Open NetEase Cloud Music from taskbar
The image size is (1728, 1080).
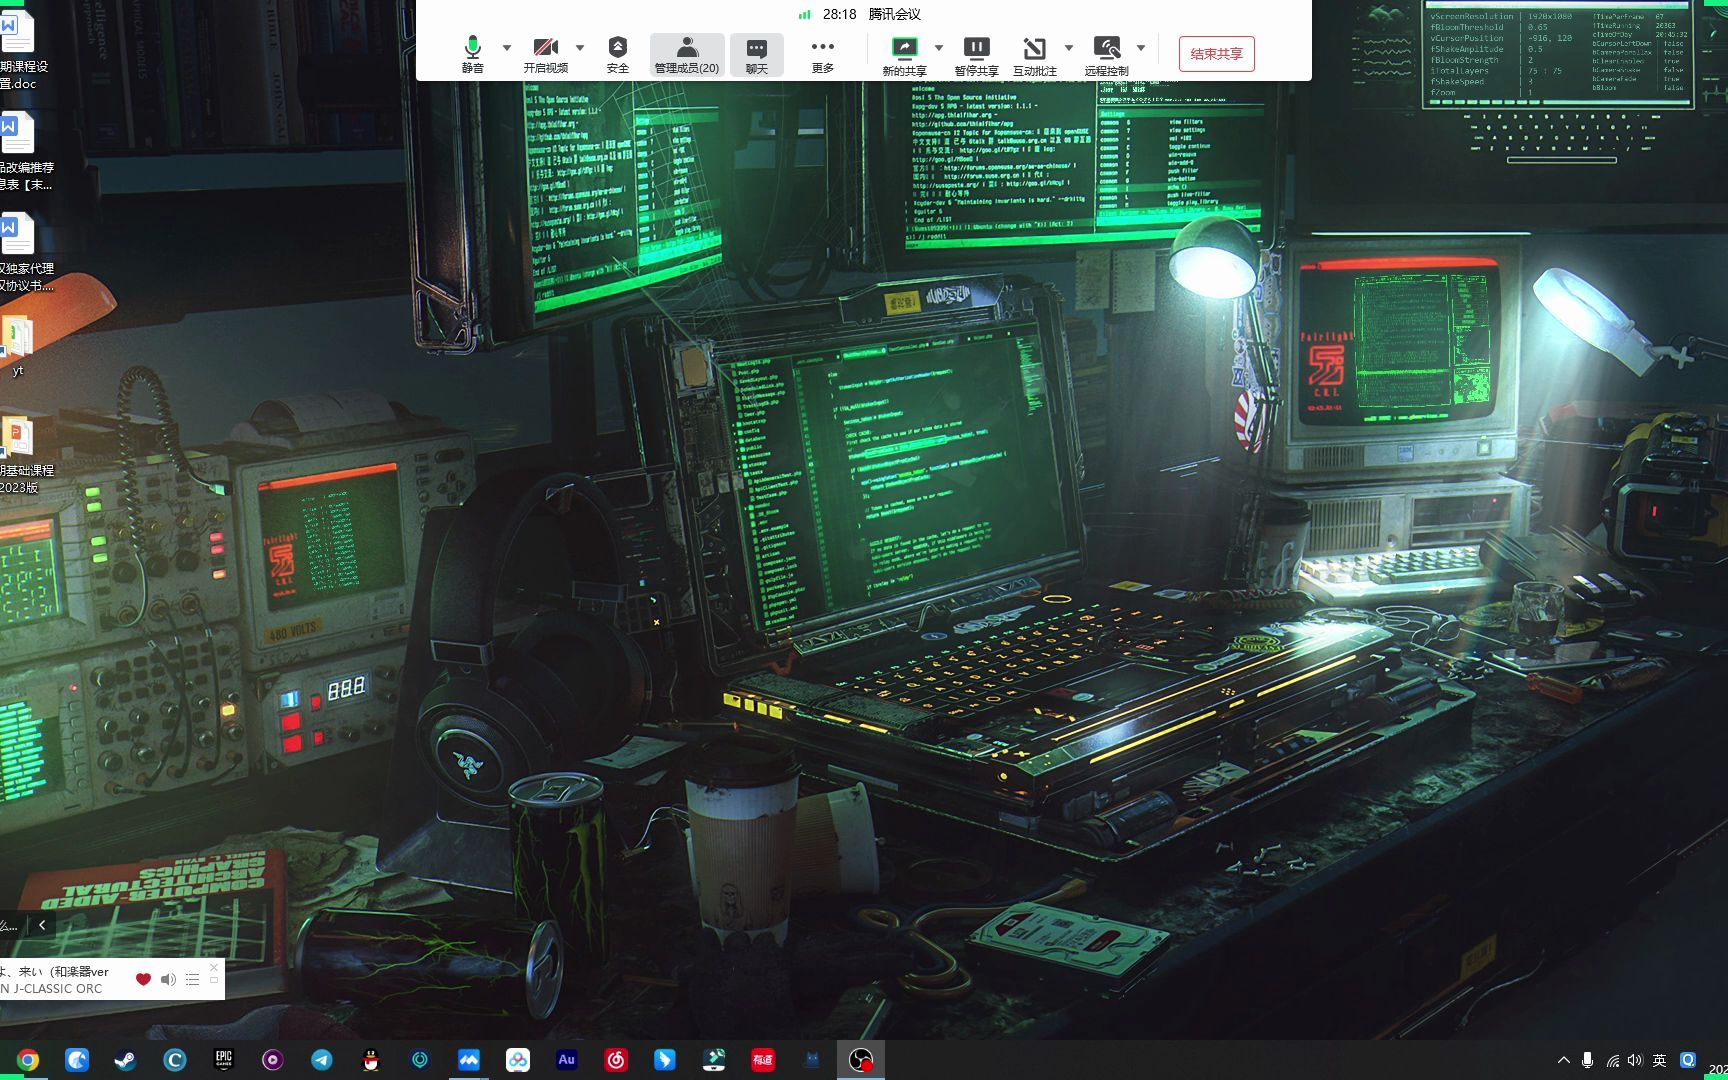(616, 1060)
